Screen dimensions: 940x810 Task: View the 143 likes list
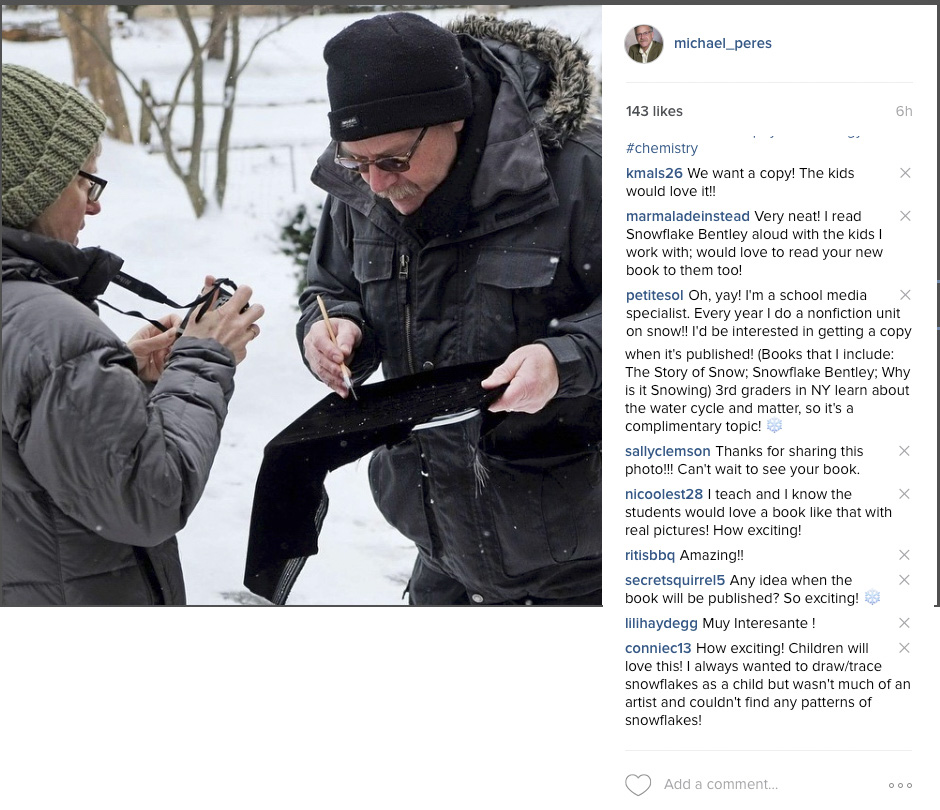[x=654, y=112]
